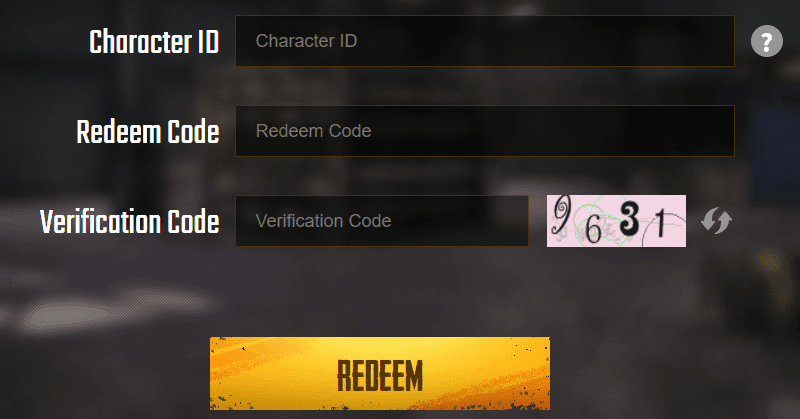Click the "Redeem Code" heading label
This screenshot has height=419, width=800.
148,132
